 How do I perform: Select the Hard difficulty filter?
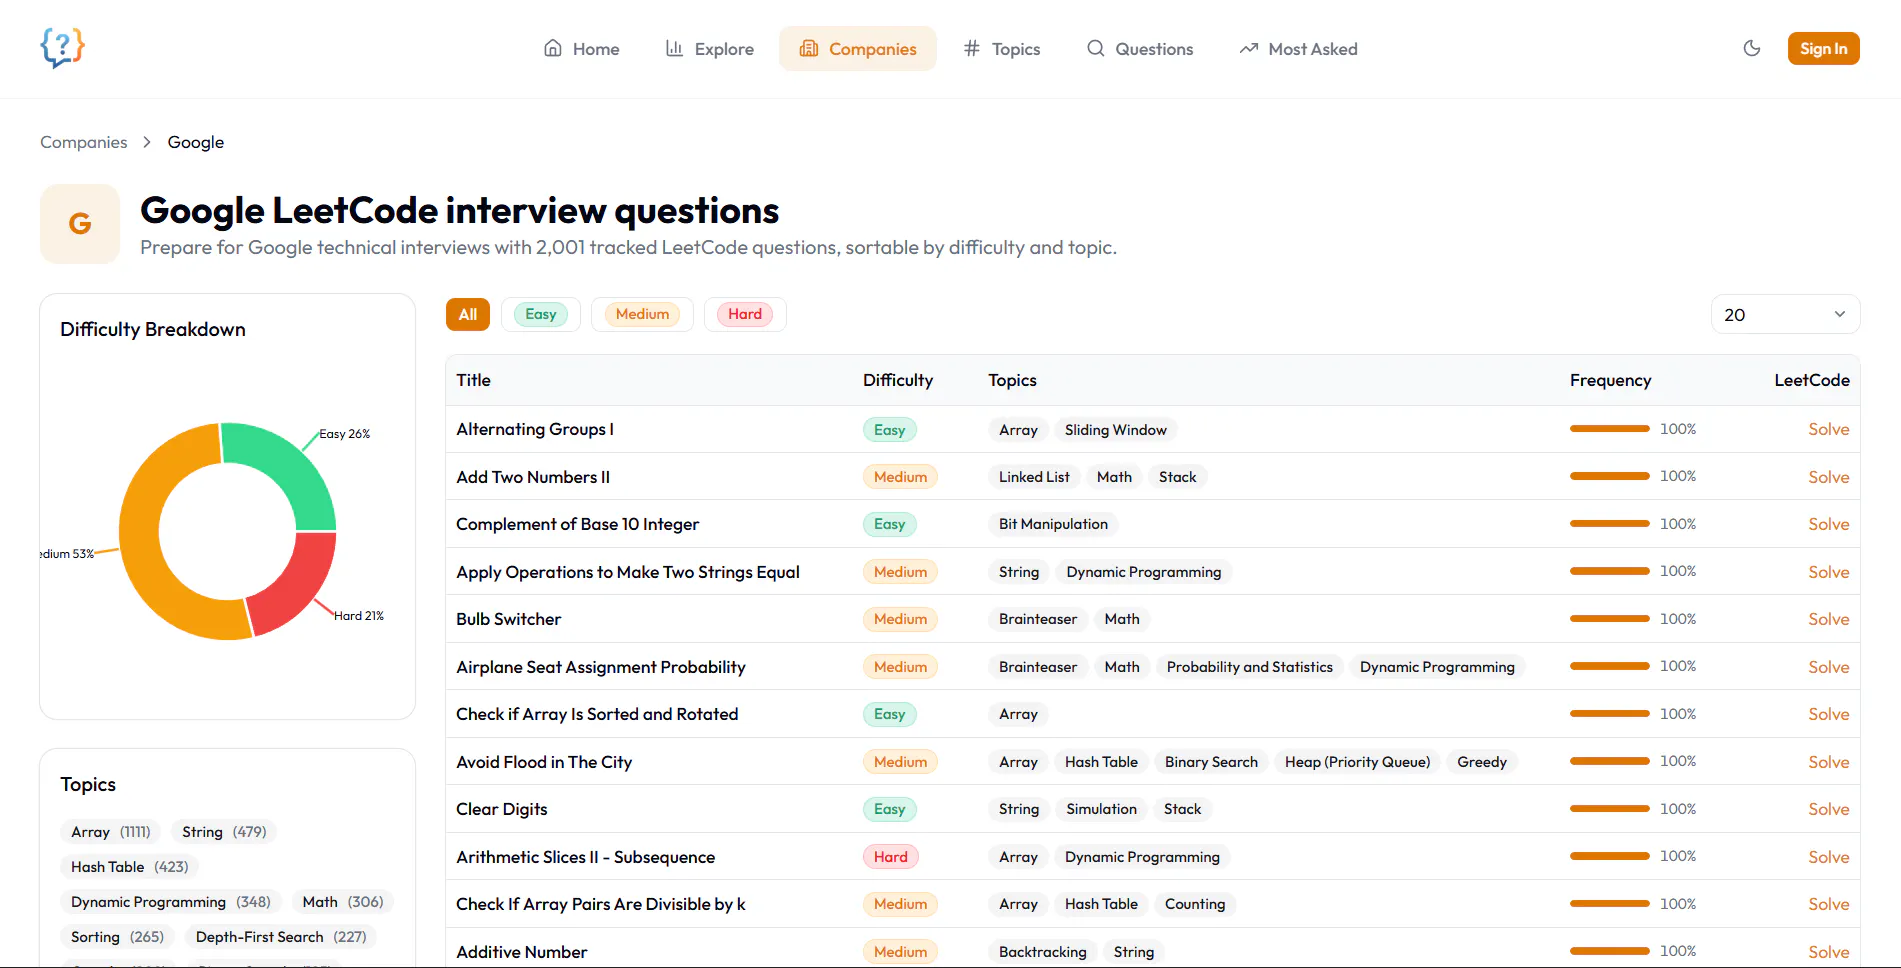745,314
